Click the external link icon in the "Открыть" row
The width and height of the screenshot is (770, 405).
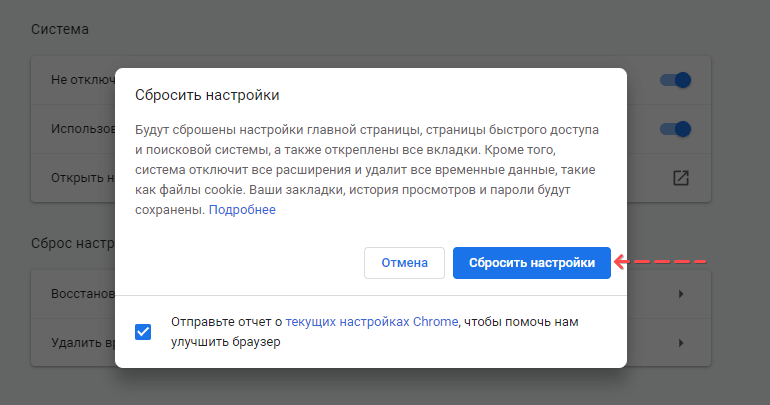pos(680,178)
